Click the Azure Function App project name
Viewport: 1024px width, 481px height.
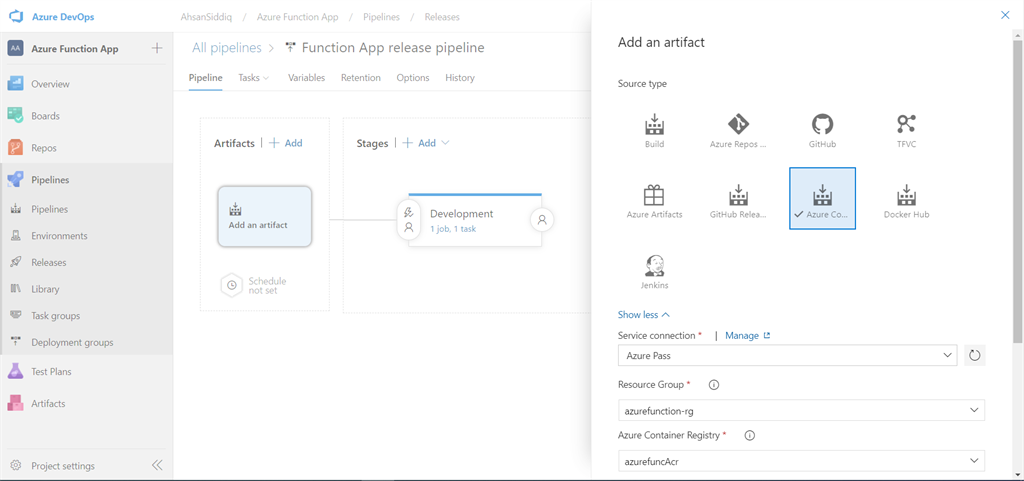75,49
